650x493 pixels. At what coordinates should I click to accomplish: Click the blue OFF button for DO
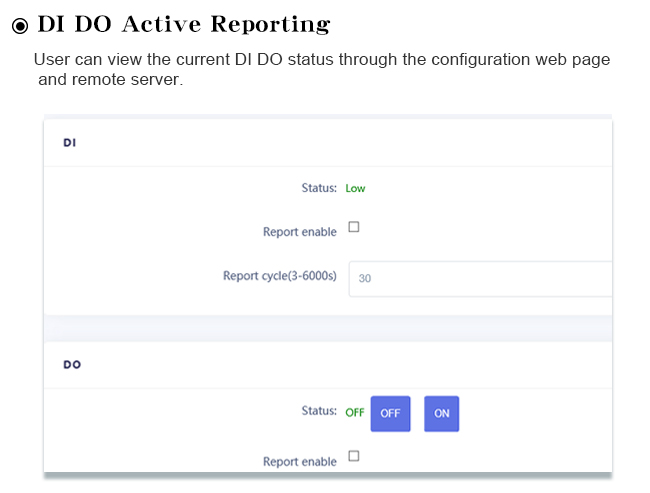pos(390,413)
